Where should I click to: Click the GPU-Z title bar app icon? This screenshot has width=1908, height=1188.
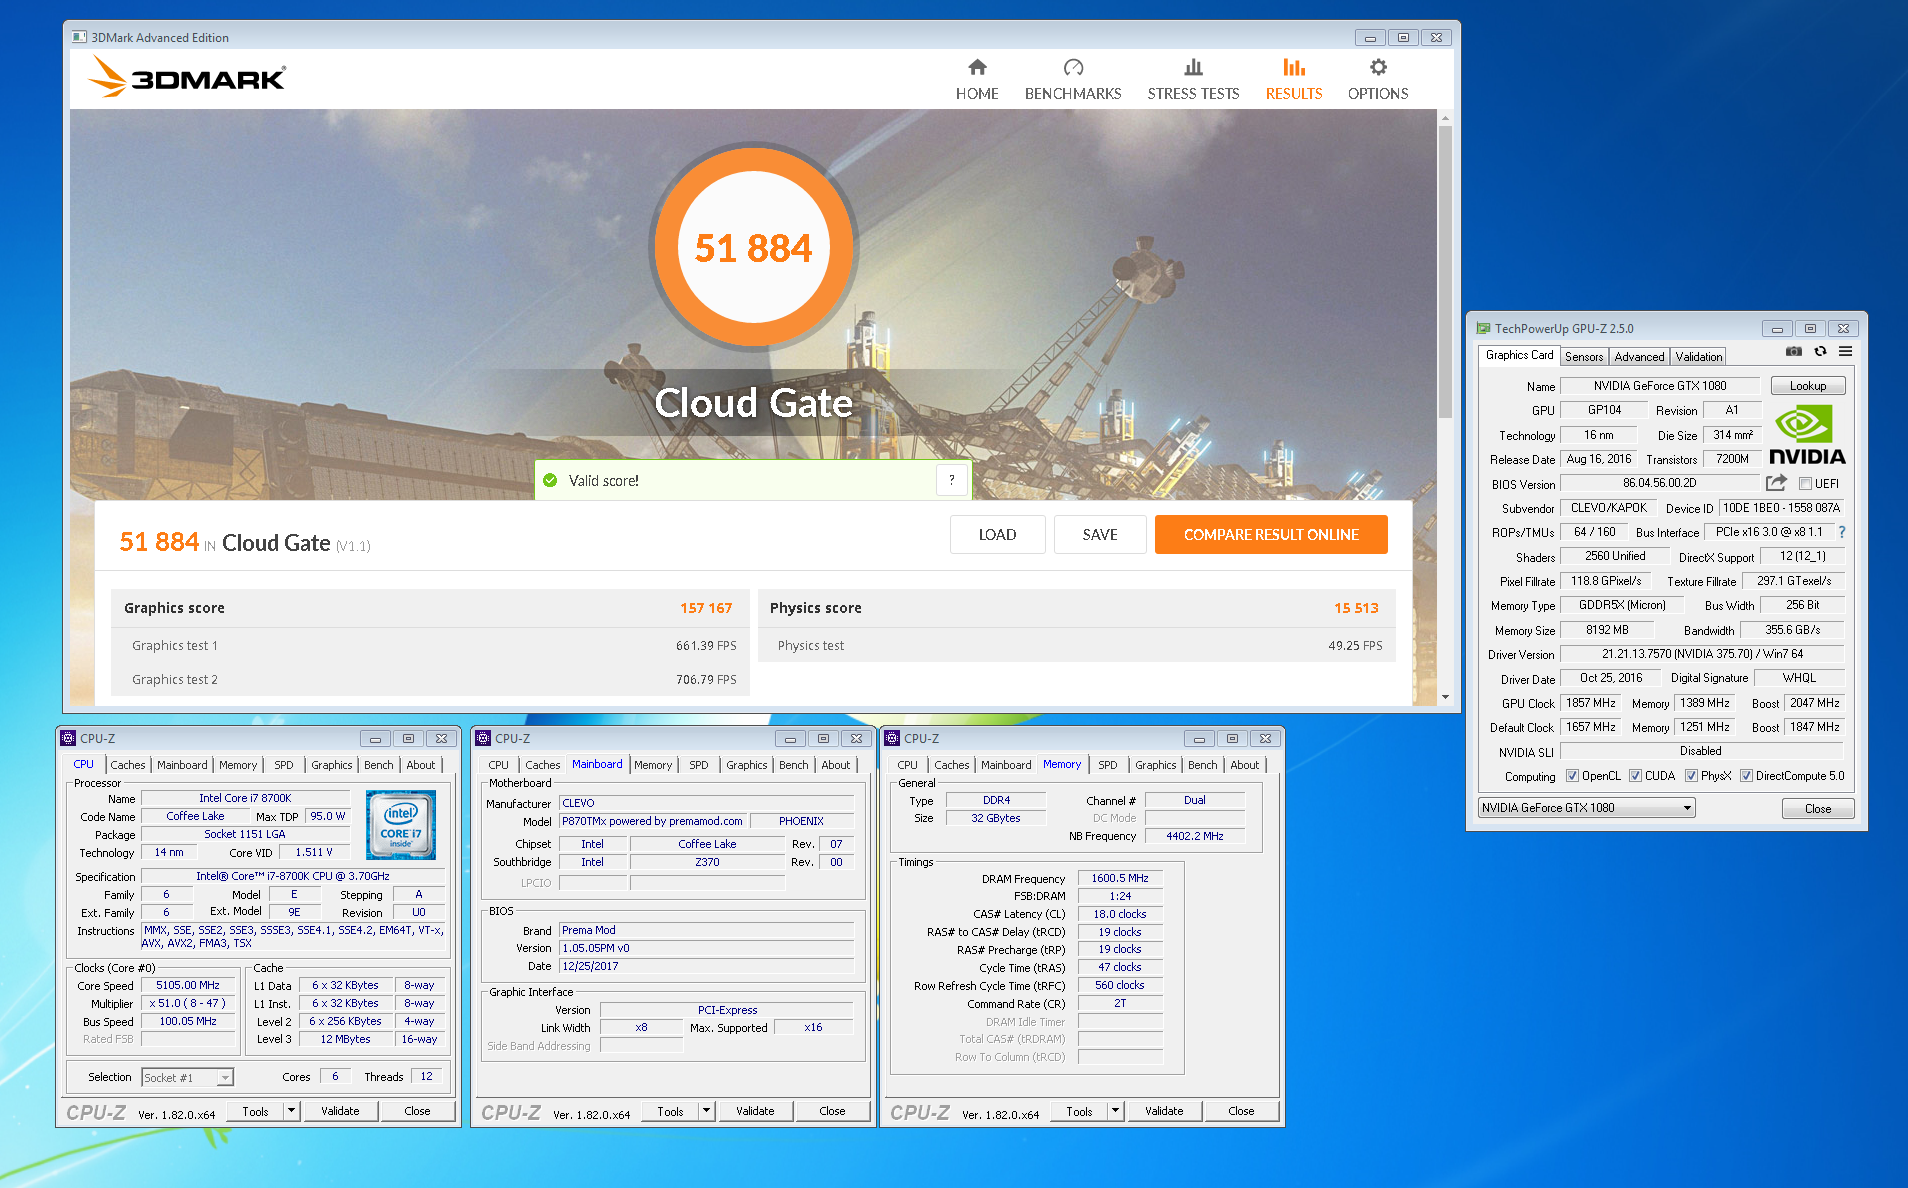[x=1483, y=328]
